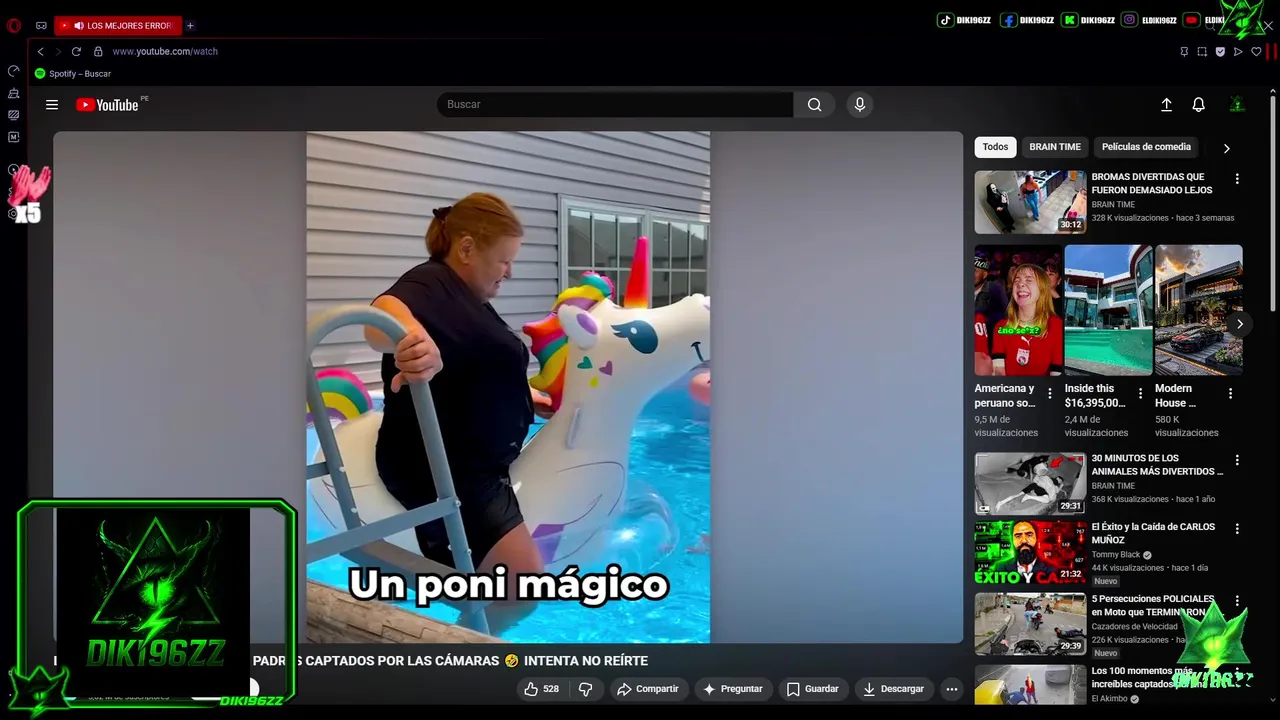Go forward with the browser forward arrow

58,51
